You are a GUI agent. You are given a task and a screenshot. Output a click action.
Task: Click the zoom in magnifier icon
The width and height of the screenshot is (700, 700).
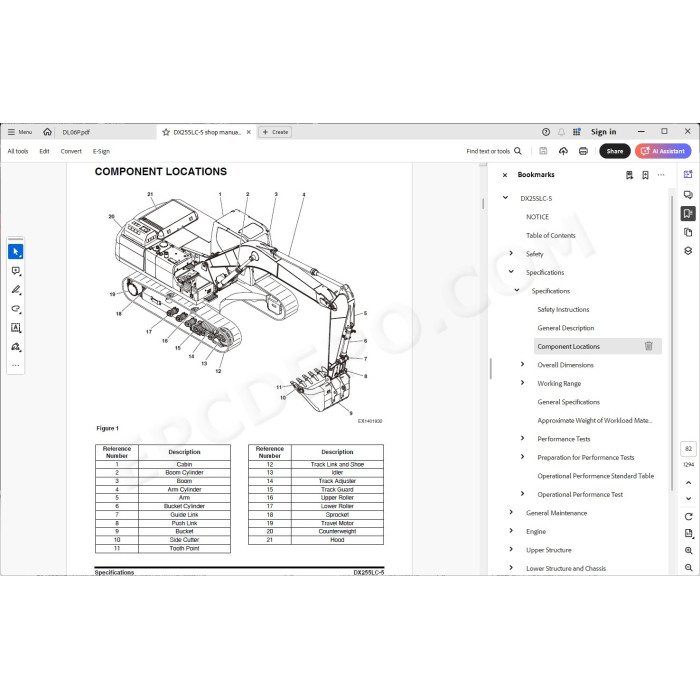[x=688, y=550]
